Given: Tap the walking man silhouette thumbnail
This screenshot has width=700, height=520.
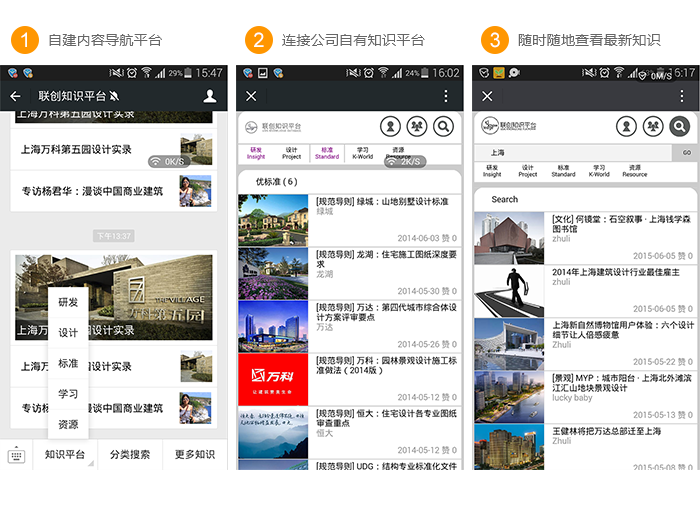Looking at the screenshot, I should pyautogui.click(x=509, y=291).
